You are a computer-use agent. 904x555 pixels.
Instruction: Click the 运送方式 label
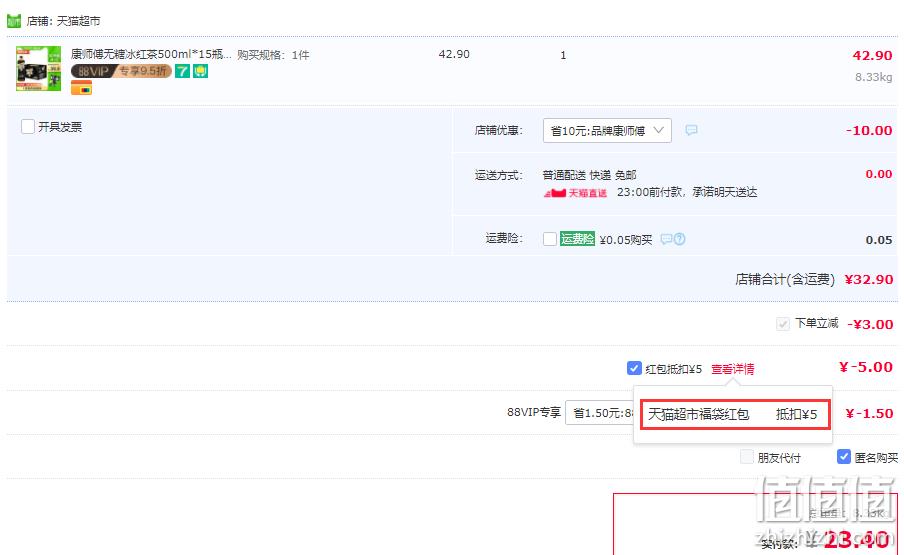pos(499,175)
